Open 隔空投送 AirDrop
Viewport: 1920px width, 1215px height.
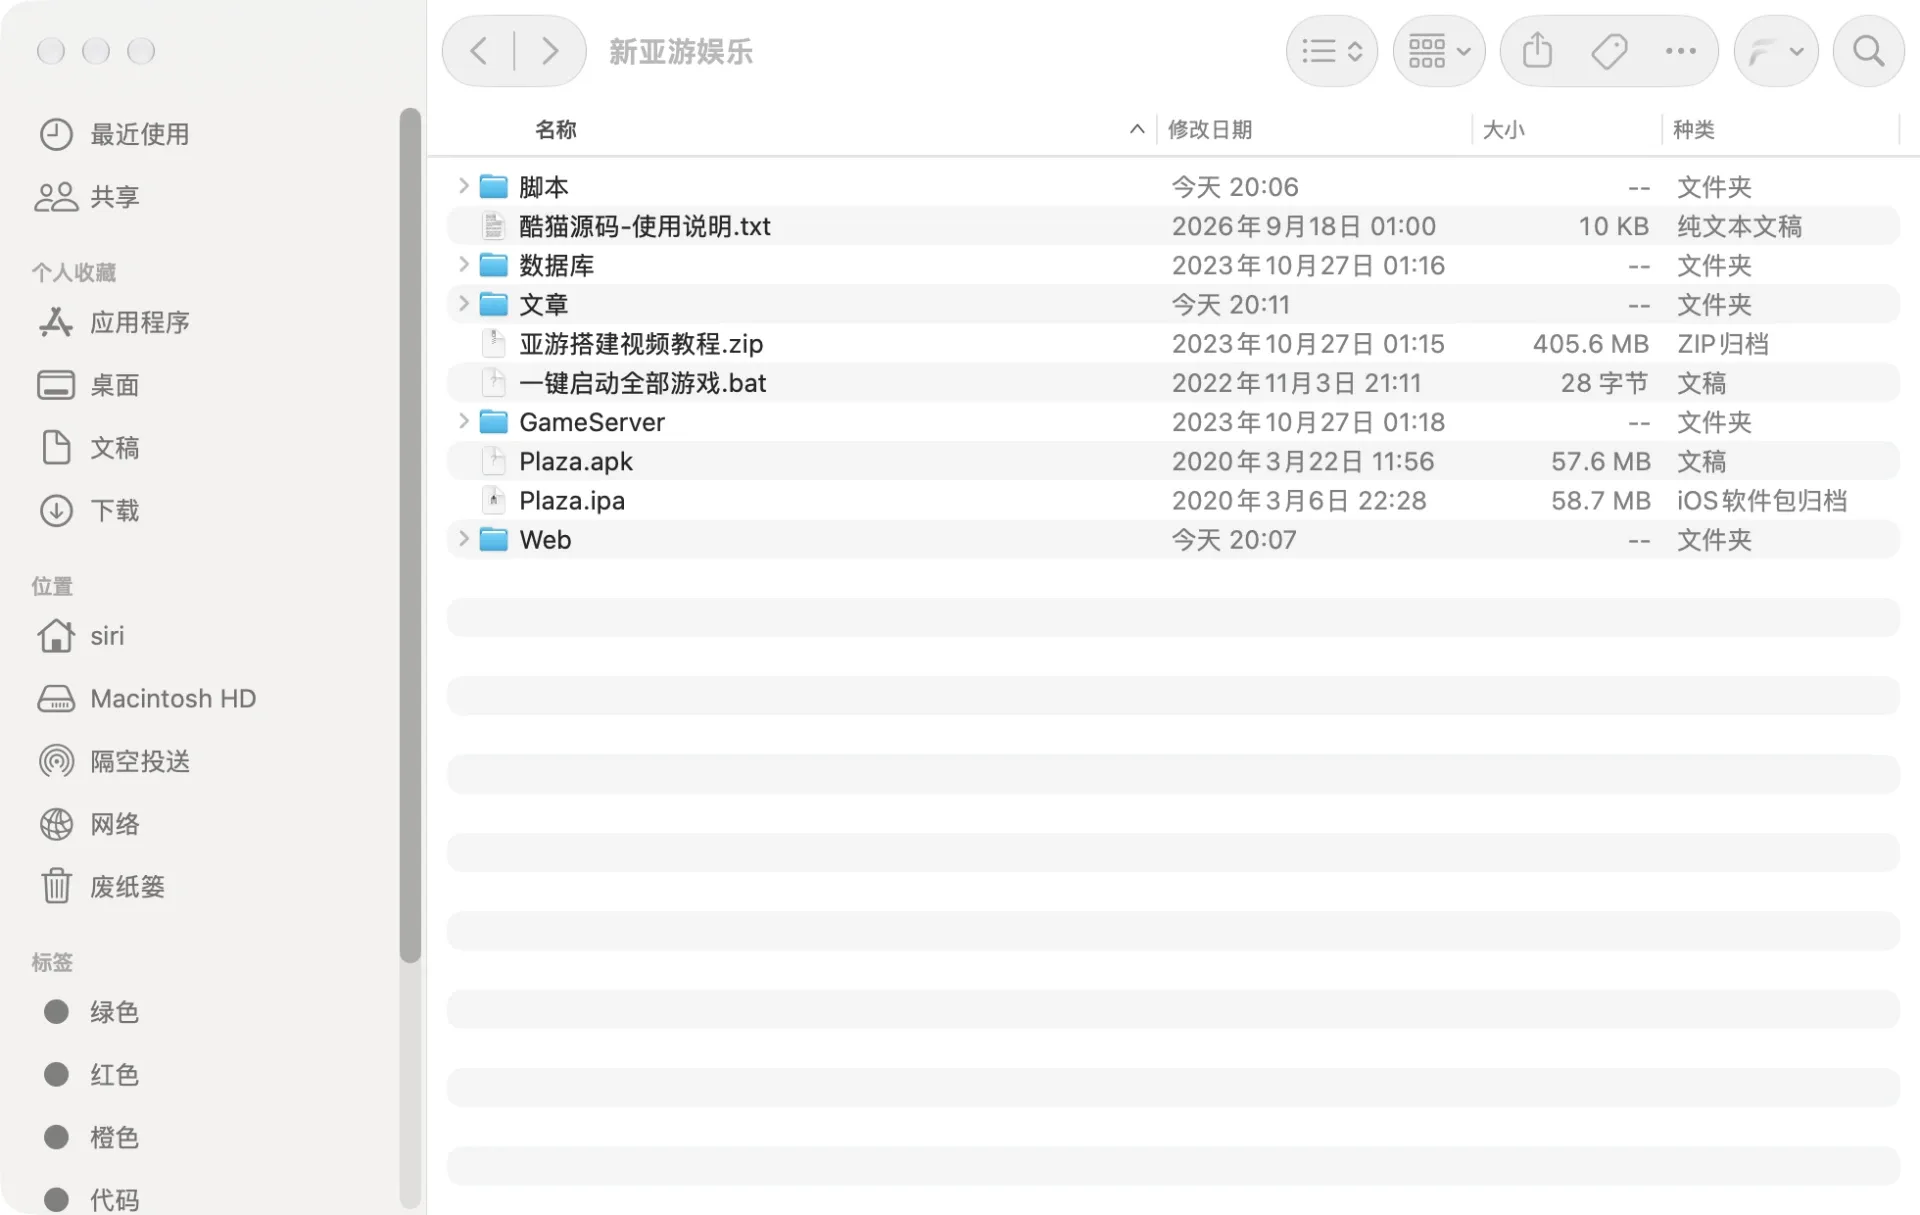(x=113, y=761)
